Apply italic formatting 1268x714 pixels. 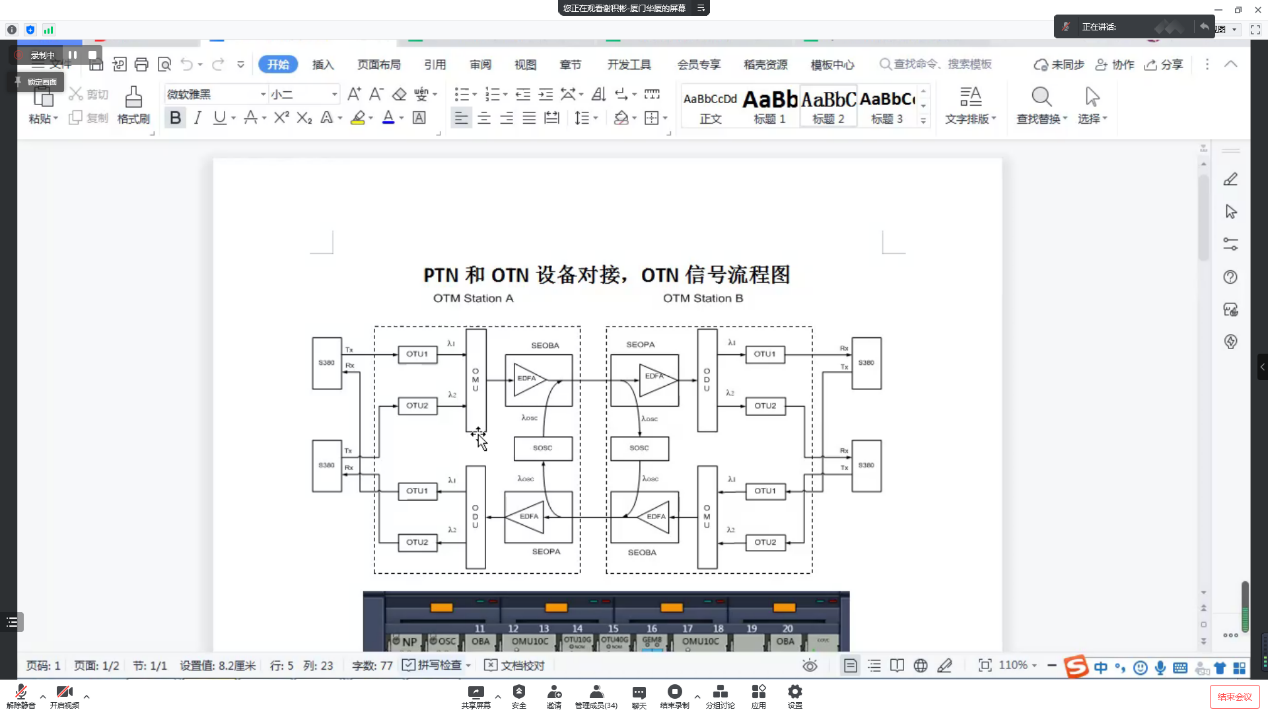[198, 118]
